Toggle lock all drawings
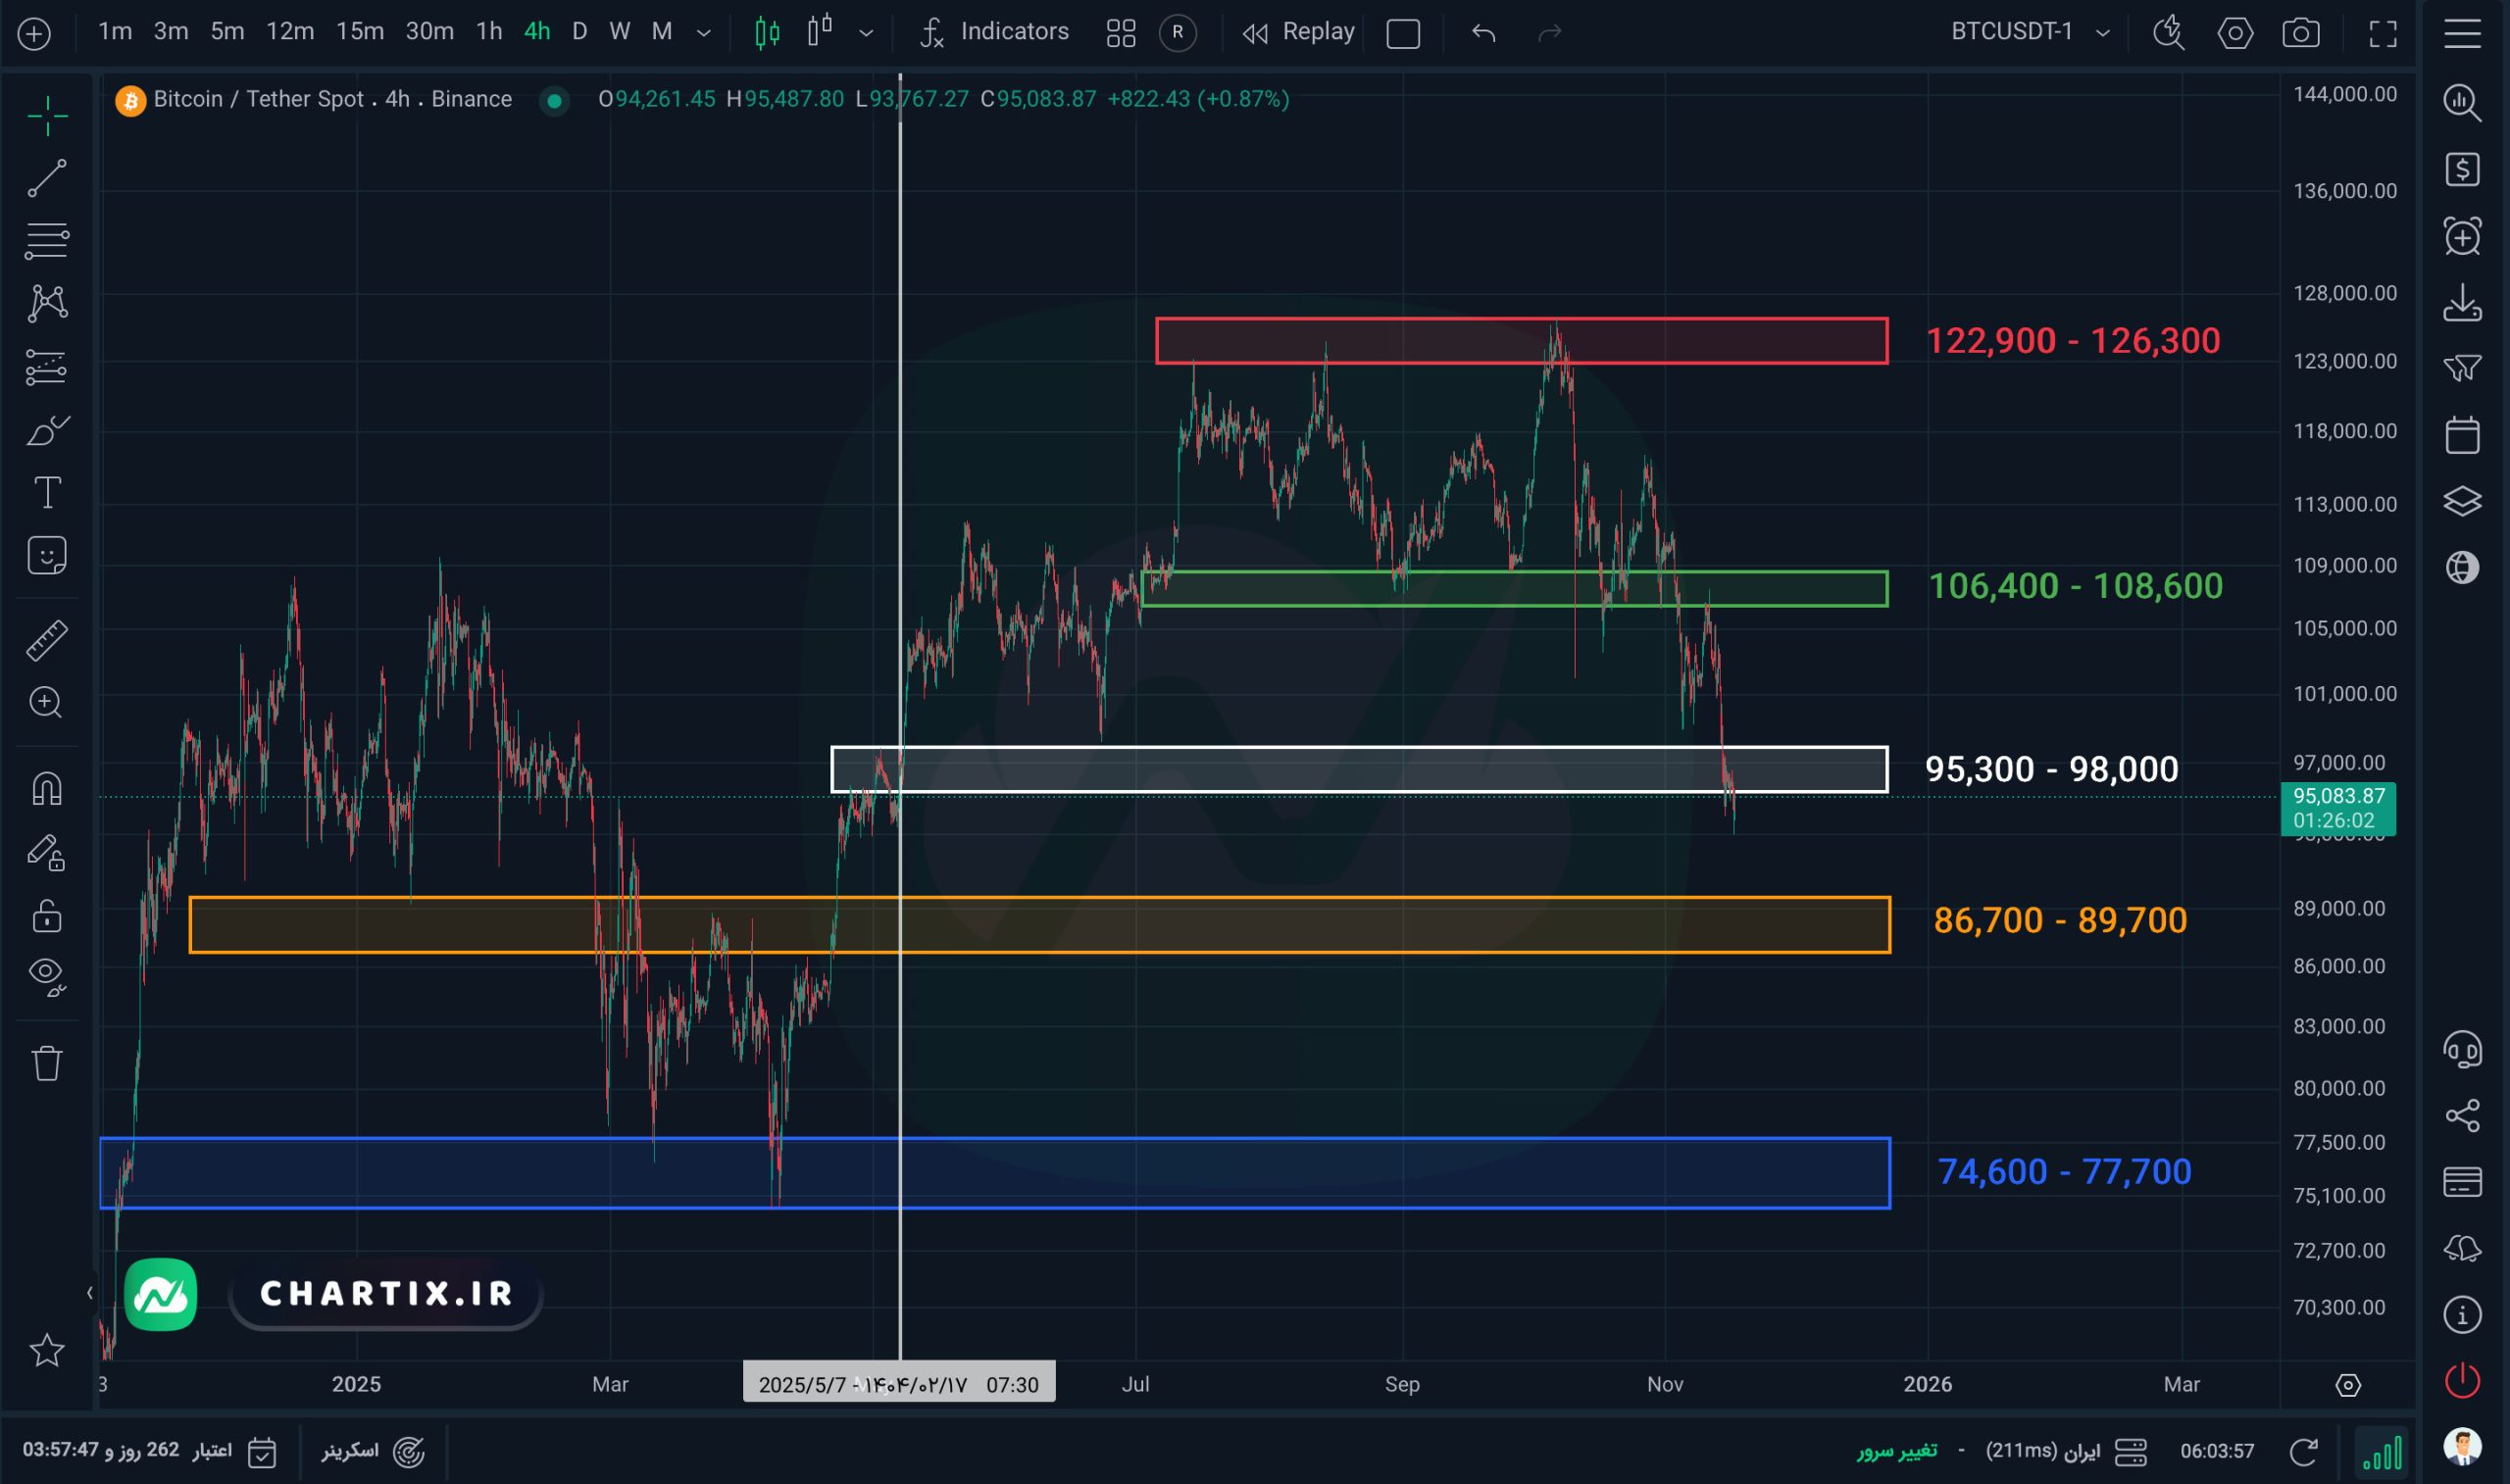 [46, 916]
